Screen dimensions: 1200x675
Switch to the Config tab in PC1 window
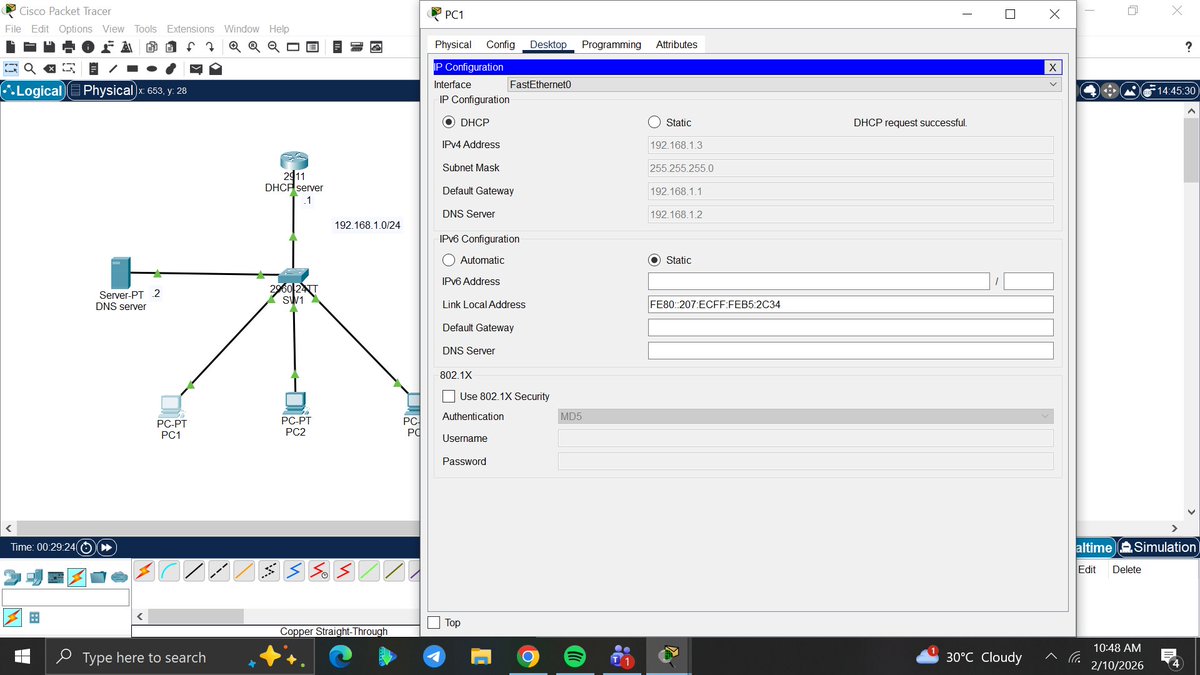coord(500,44)
